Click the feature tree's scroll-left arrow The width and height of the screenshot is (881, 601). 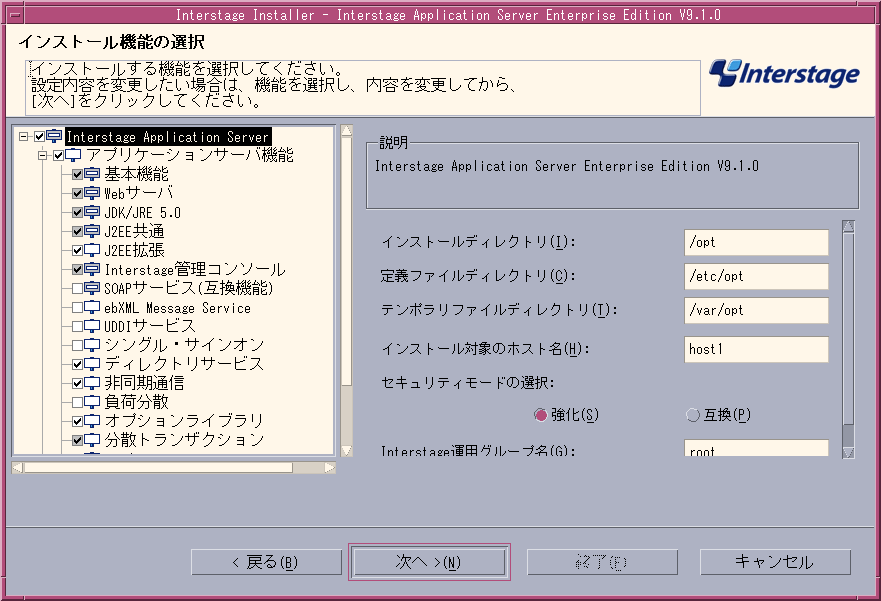pos(17,468)
